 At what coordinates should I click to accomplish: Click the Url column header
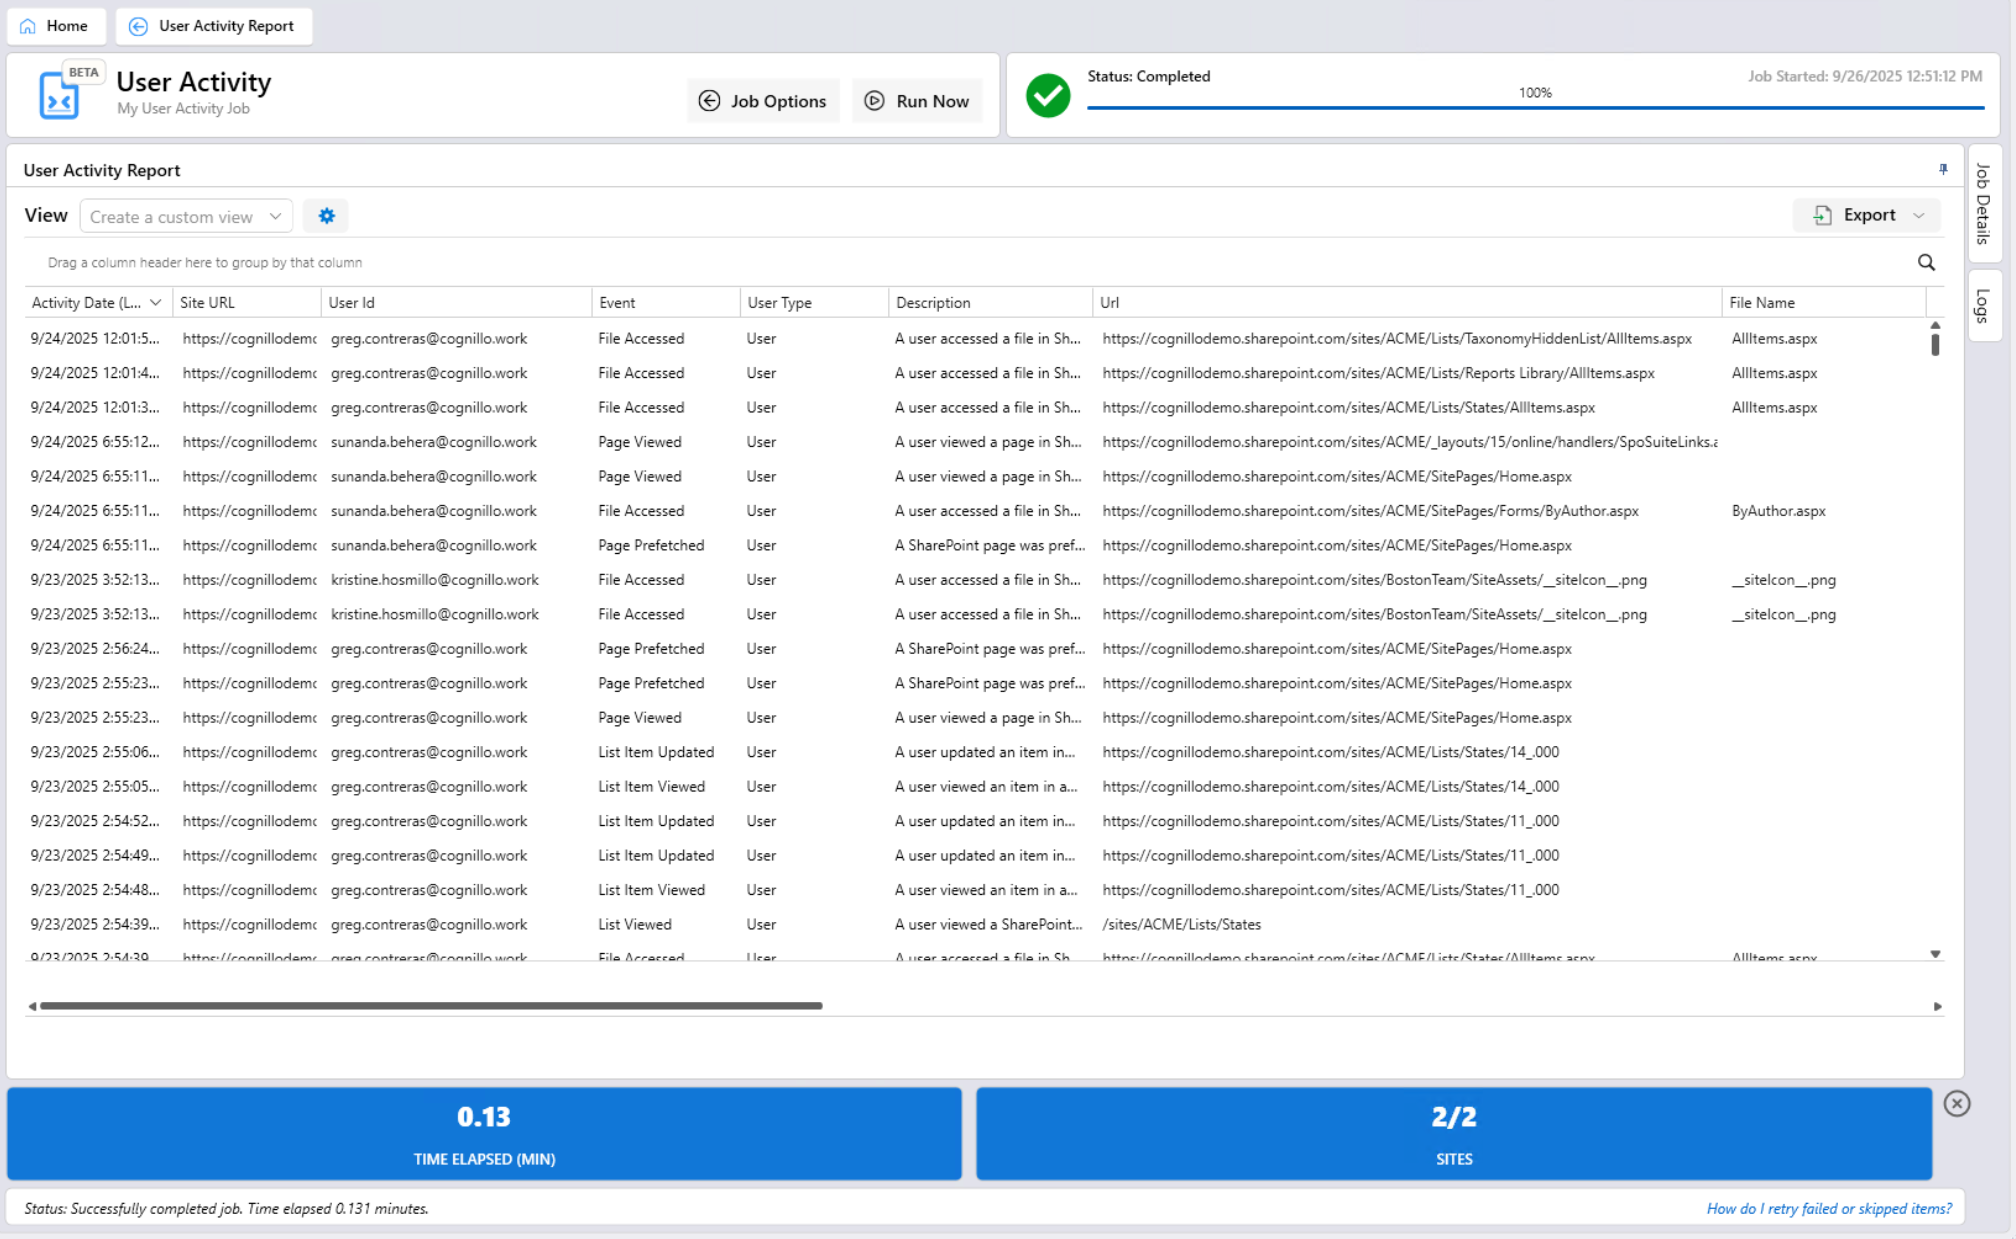tap(1407, 302)
